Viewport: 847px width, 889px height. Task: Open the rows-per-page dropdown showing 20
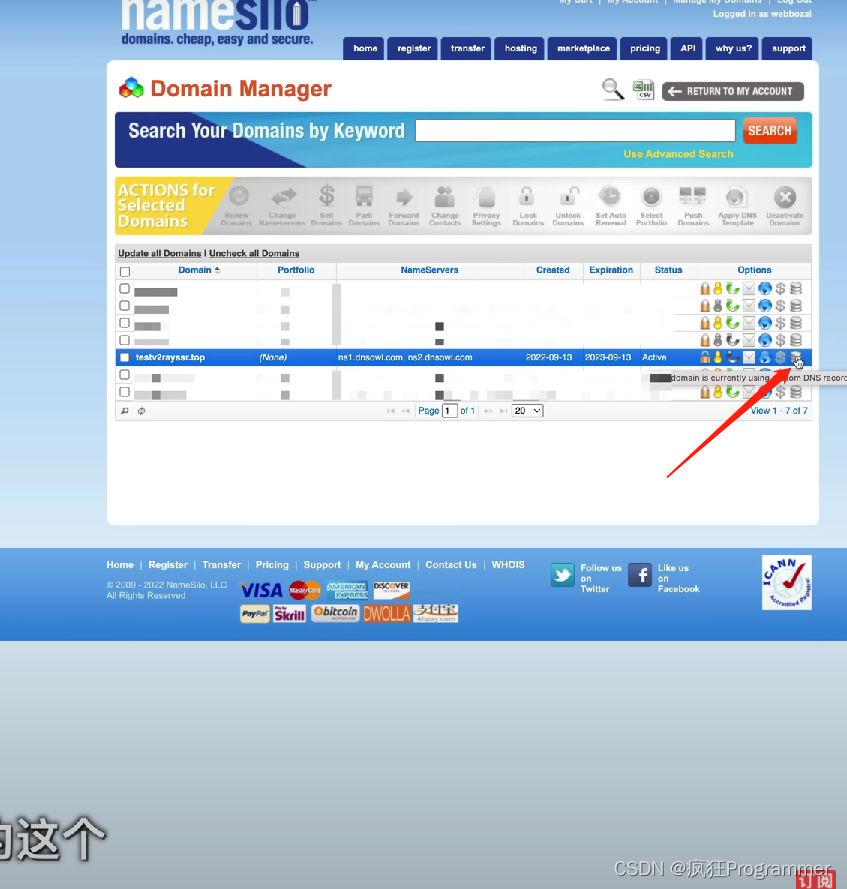528,411
